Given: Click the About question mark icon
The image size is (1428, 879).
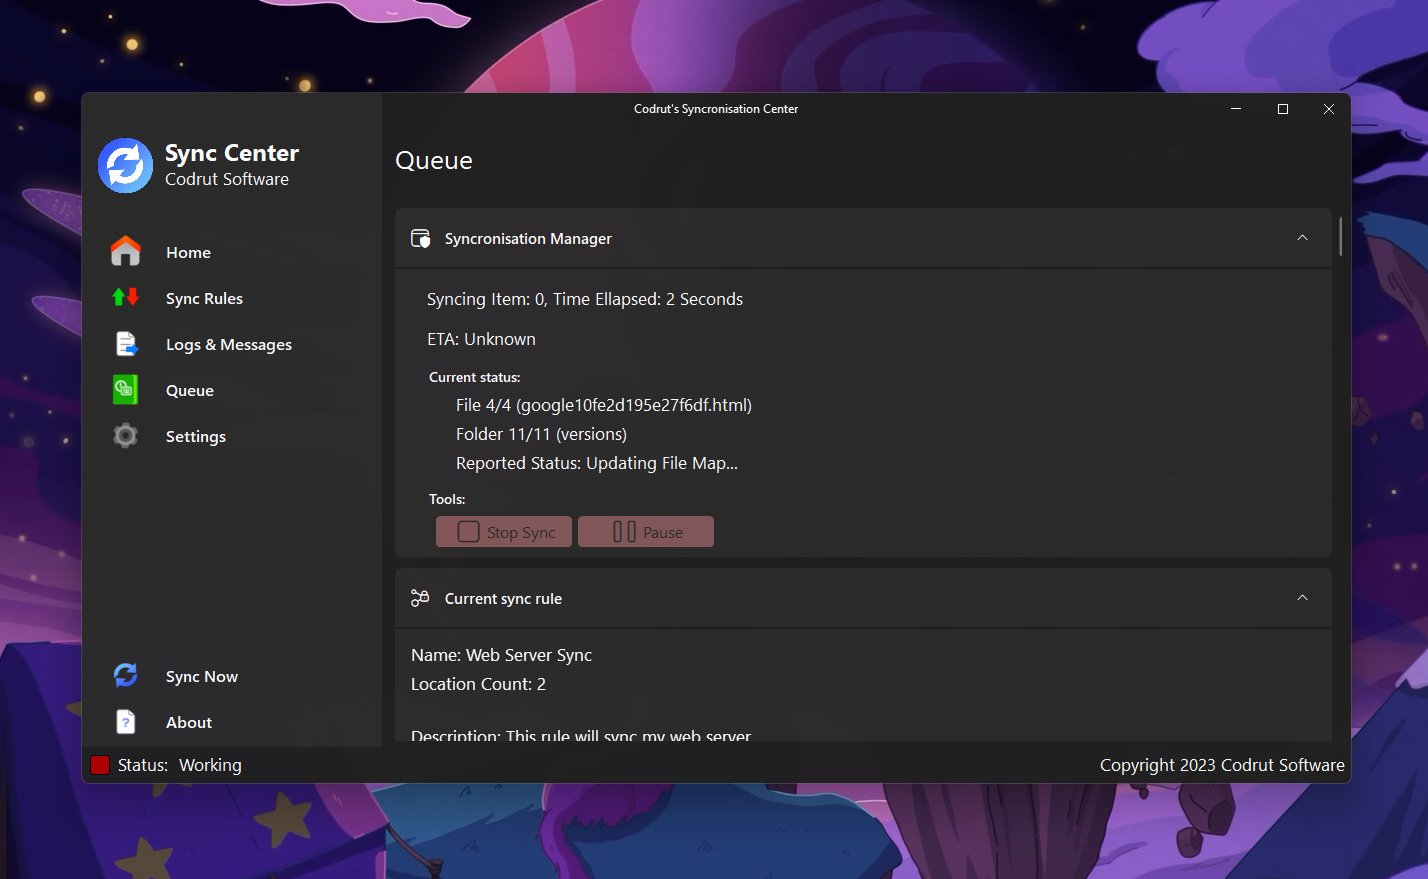Looking at the screenshot, I should [x=126, y=722].
